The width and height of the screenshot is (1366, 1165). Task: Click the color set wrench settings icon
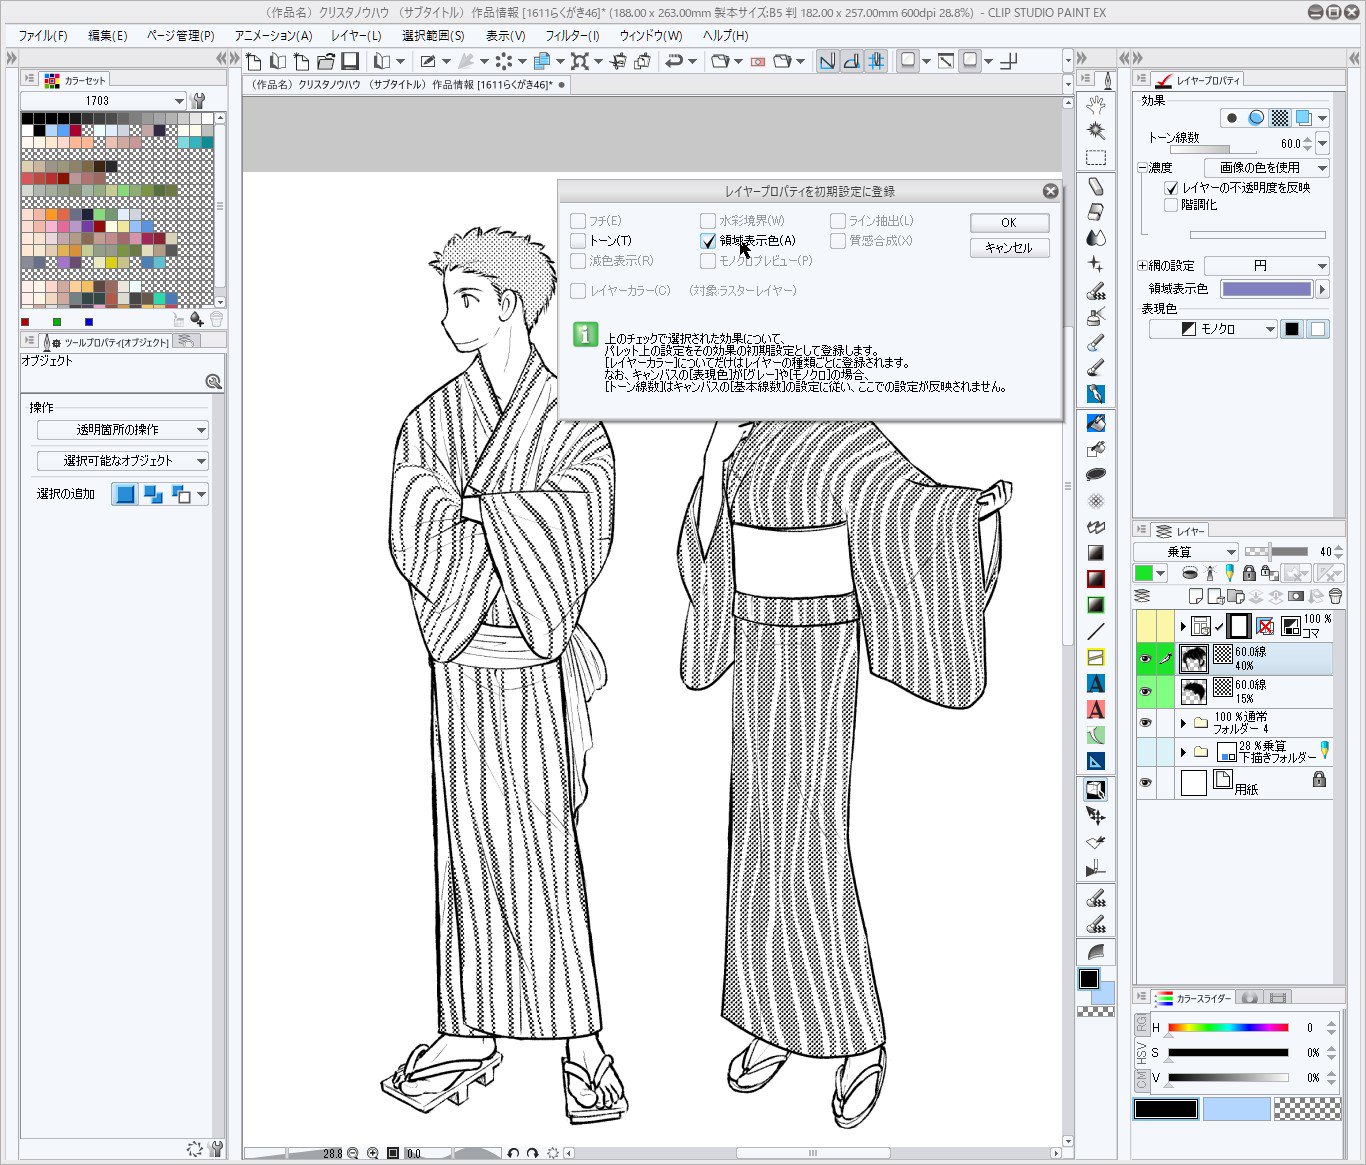coord(198,100)
